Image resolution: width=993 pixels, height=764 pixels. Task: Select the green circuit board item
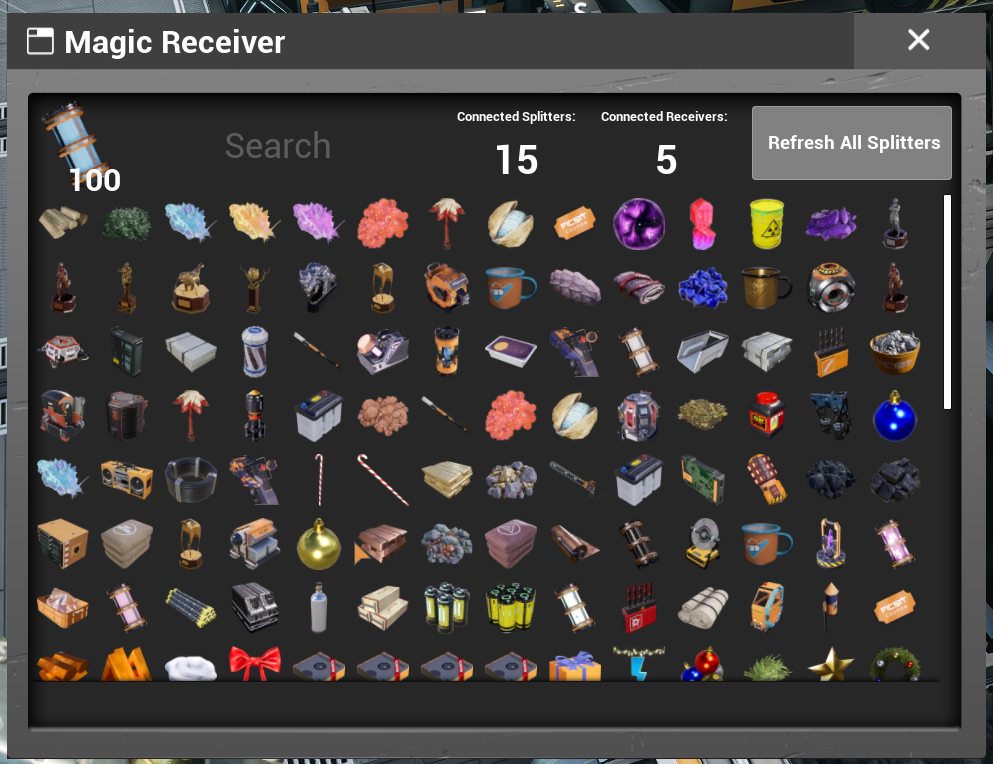coord(702,480)
